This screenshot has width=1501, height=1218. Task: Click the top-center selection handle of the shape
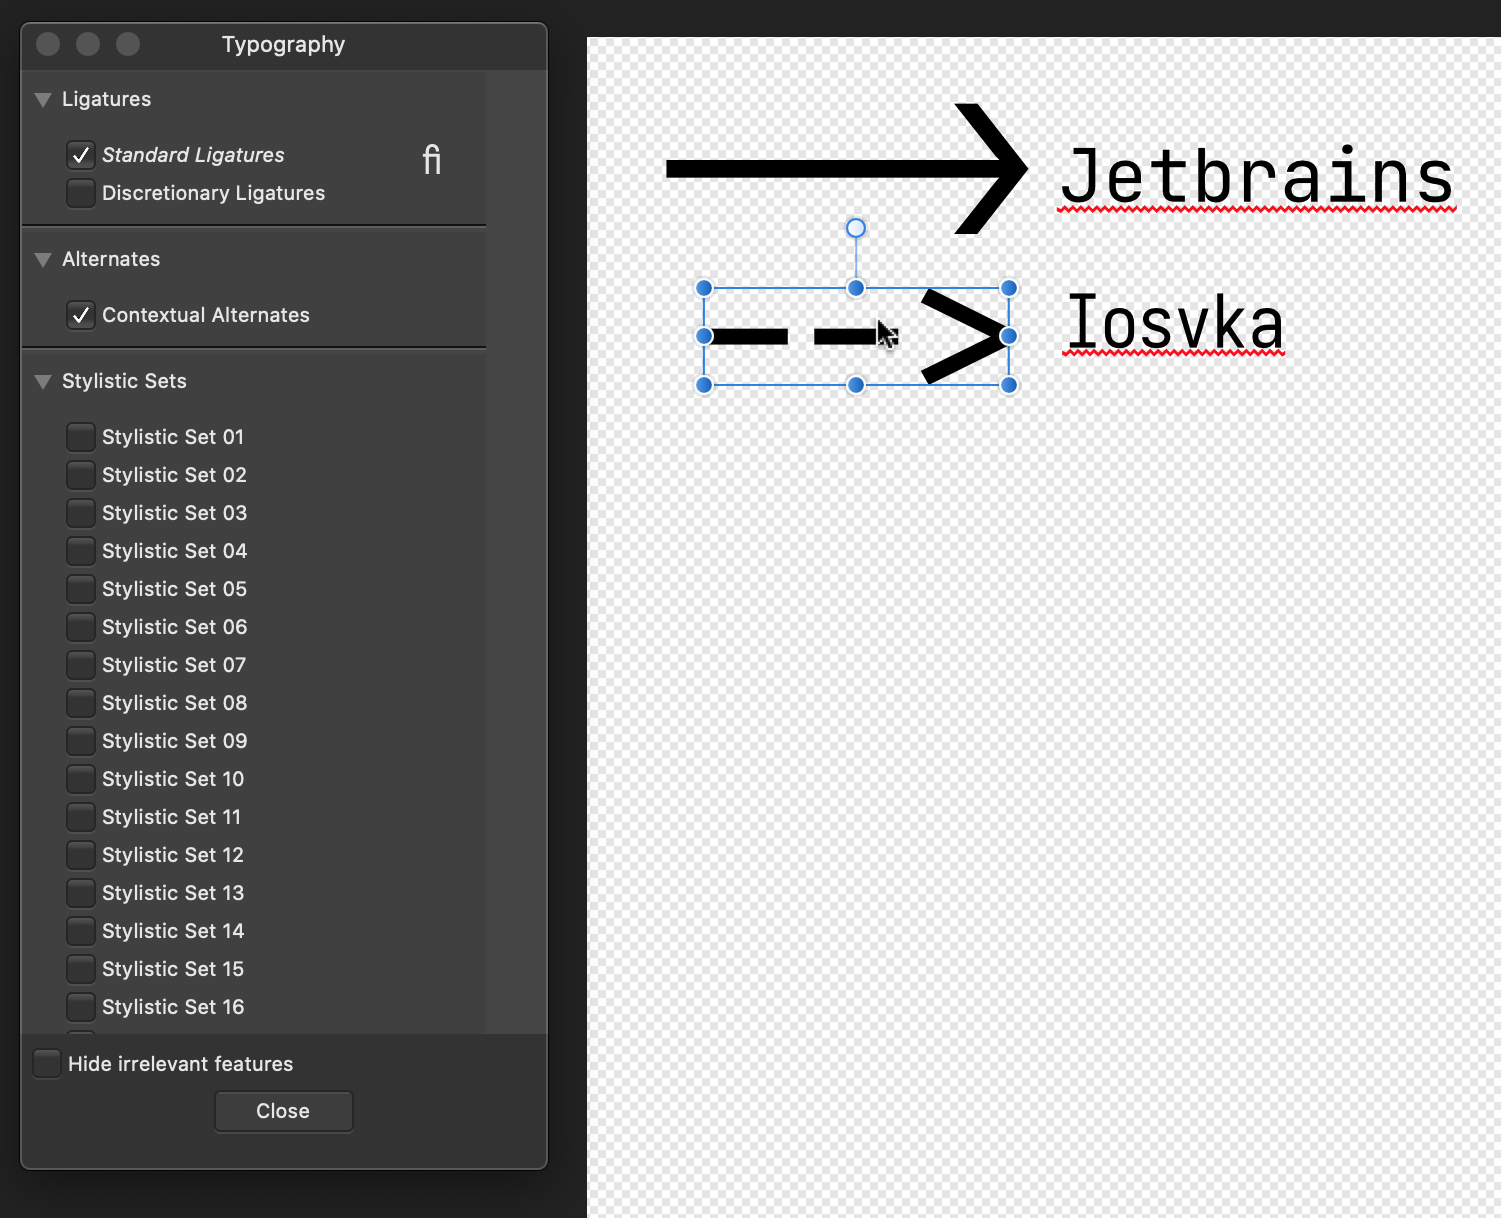(856, 287)
